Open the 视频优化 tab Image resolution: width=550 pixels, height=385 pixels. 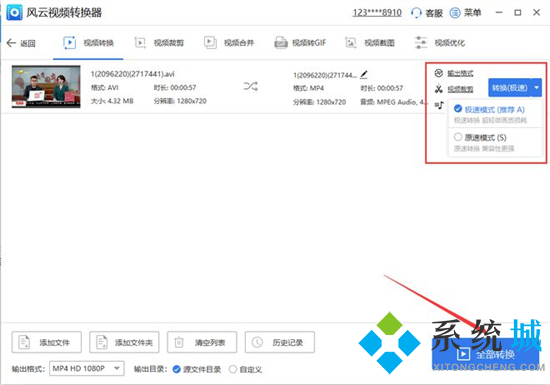440,43
